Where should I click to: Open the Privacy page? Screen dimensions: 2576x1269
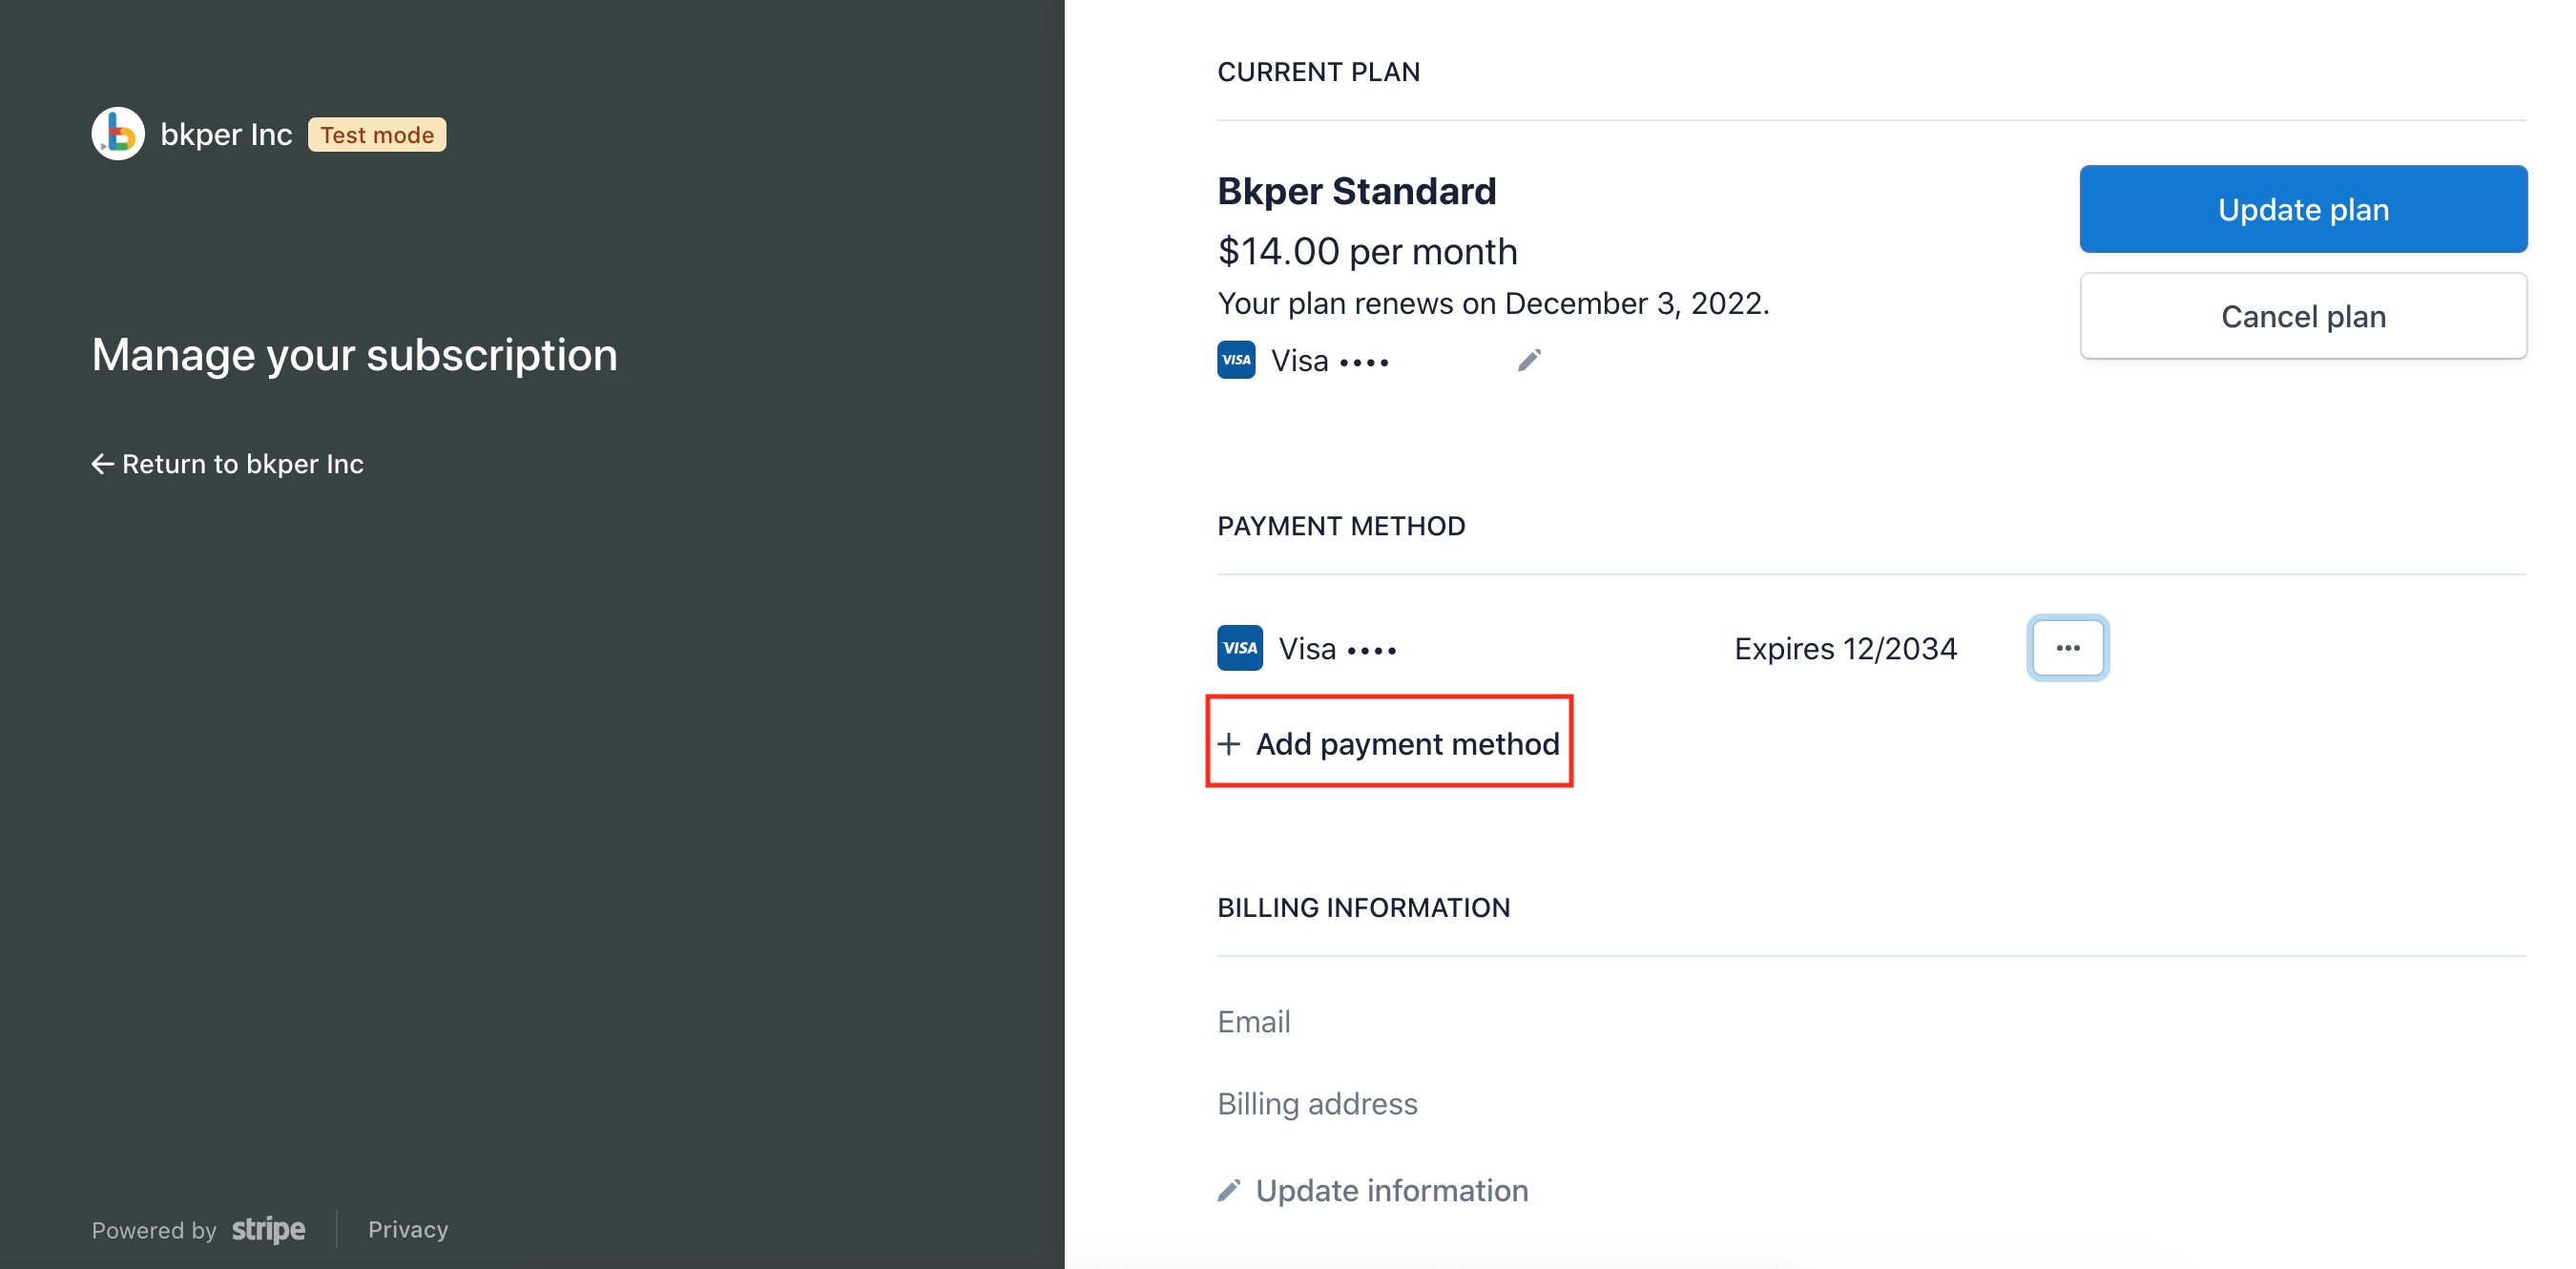coord(407,1229)
